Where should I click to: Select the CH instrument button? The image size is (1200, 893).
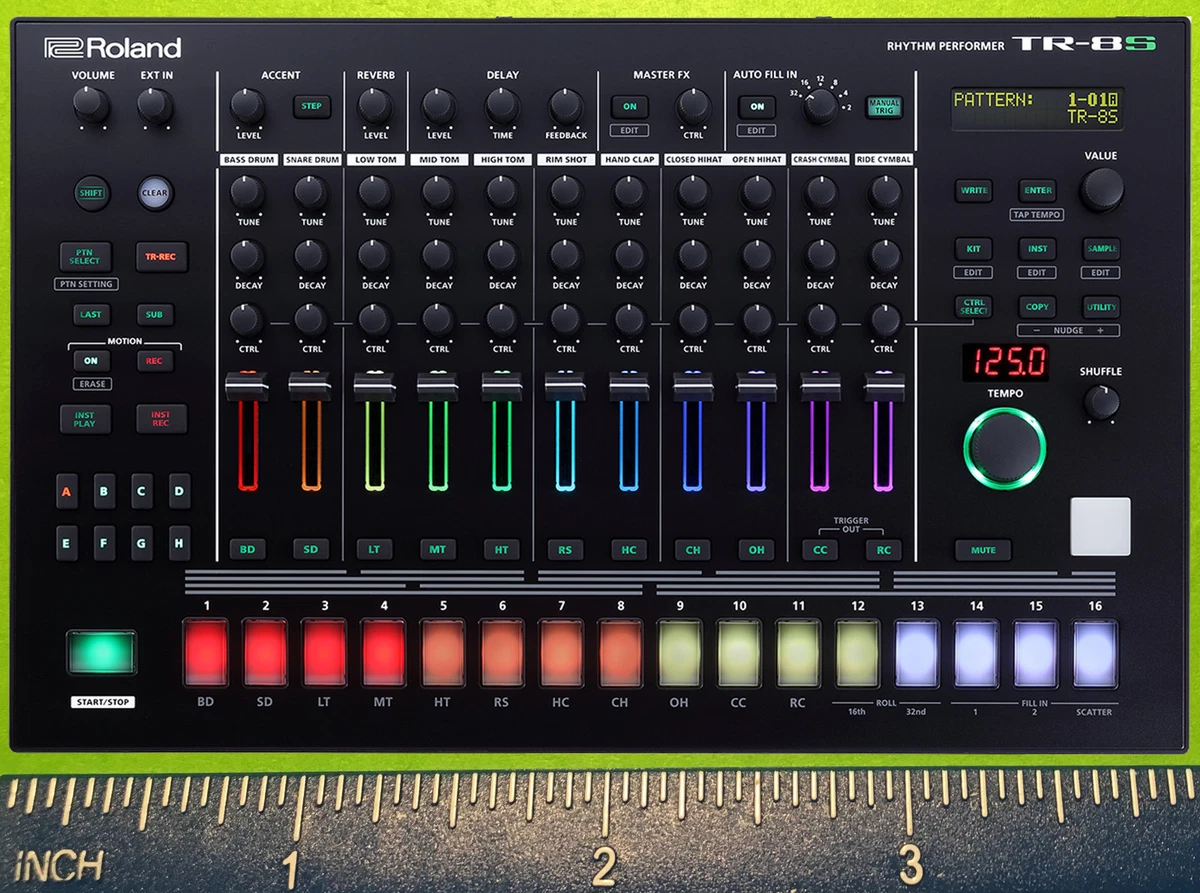coord(693,549)
